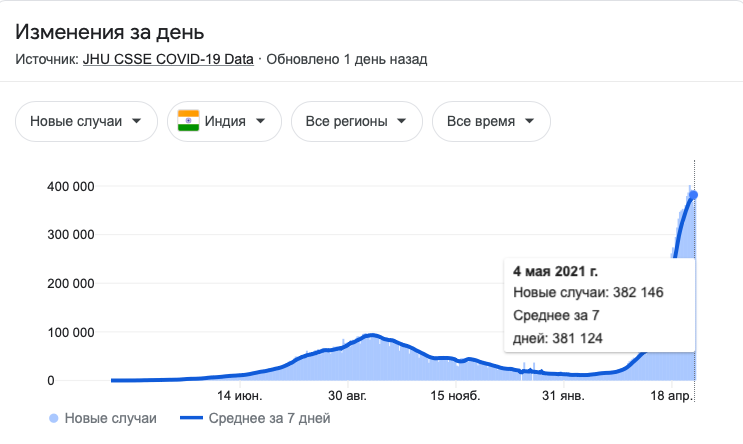743x444 pixels.
Task: Click the caret arrow beside Индия
Action: (260, 122)
